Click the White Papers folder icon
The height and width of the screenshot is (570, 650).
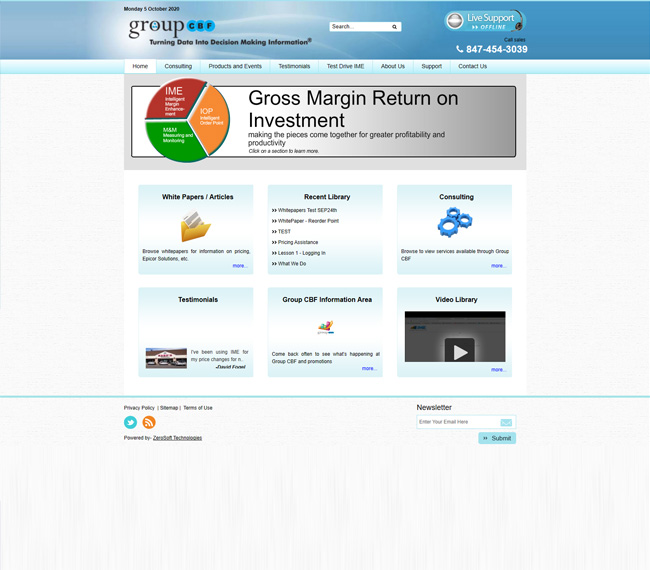click(x=196, y=227)
